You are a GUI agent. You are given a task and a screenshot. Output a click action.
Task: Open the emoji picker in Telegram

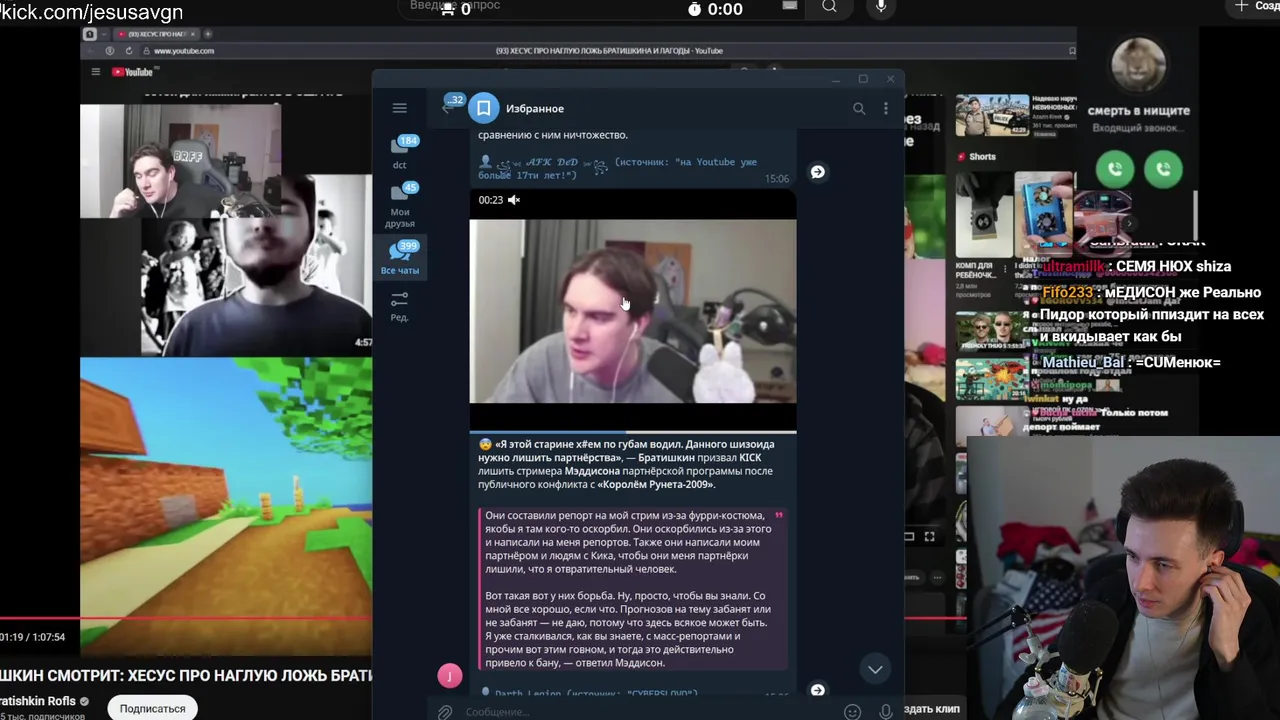pos(852,712)
